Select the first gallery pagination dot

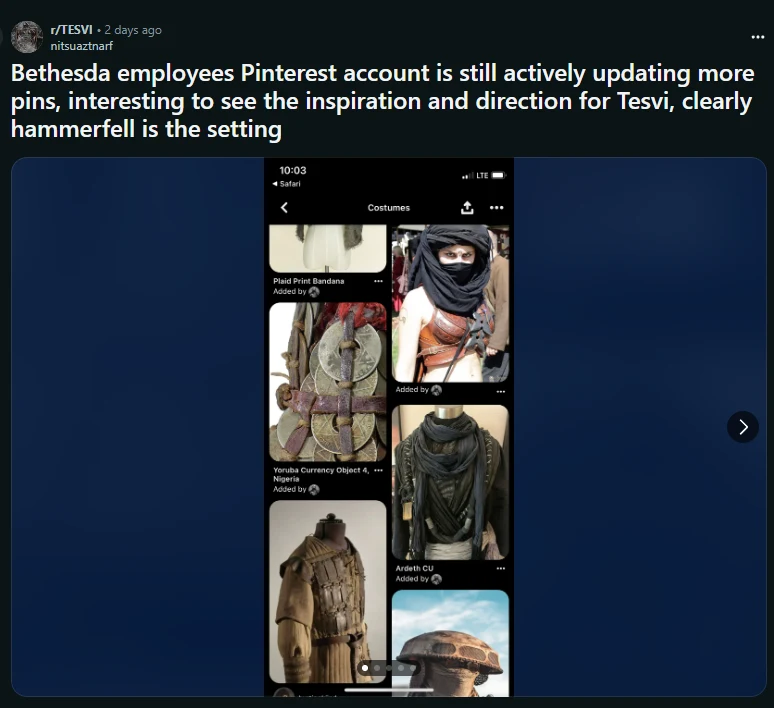[x=365, y=668]
